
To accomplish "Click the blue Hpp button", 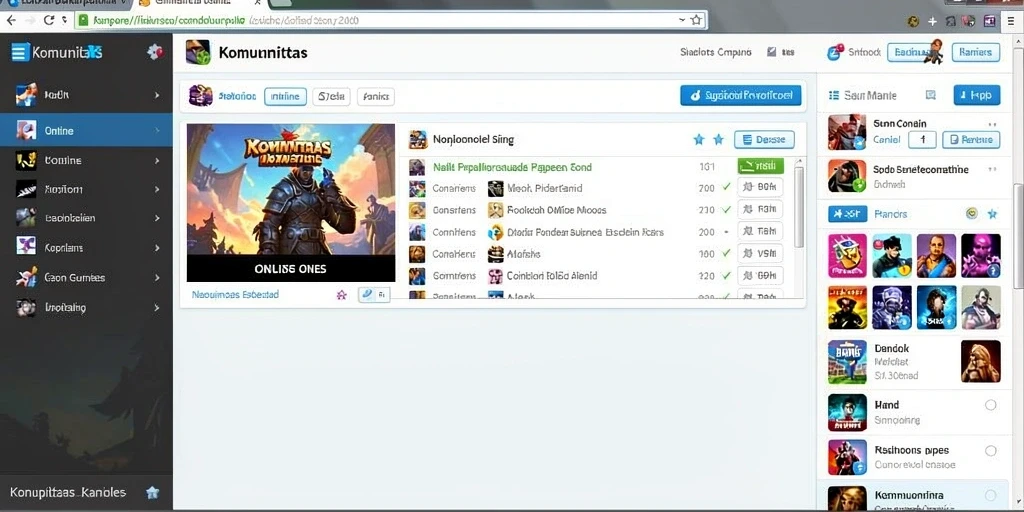I will (976, 95).
